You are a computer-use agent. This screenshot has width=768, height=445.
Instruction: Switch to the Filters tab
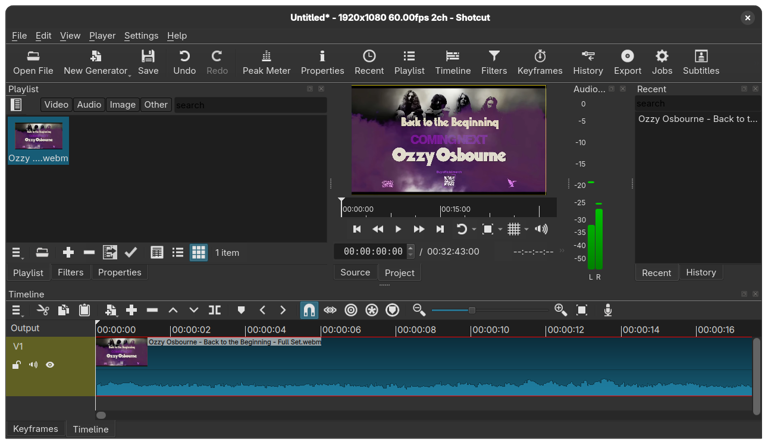[70, 272]
